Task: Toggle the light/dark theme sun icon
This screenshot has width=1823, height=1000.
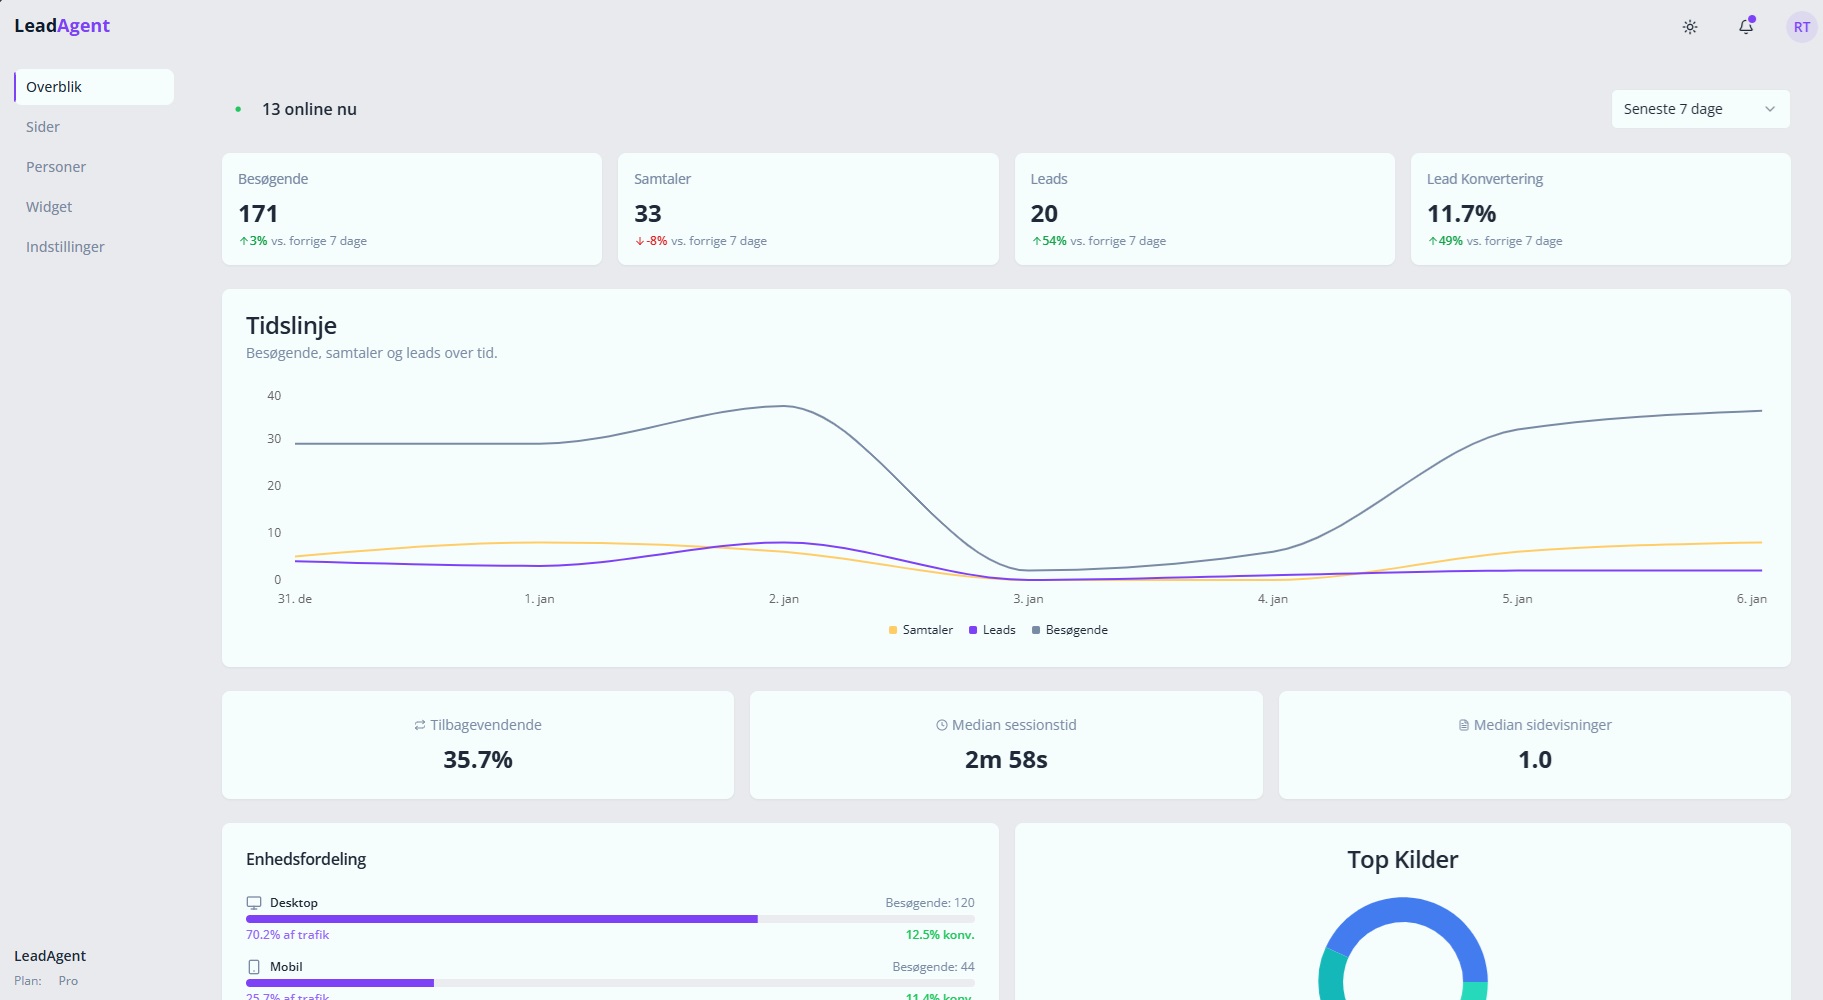Action: click(1689, 27)
